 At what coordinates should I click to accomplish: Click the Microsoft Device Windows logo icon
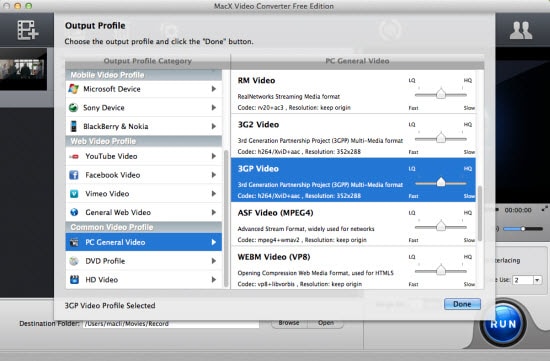click(x=74, y=89)
